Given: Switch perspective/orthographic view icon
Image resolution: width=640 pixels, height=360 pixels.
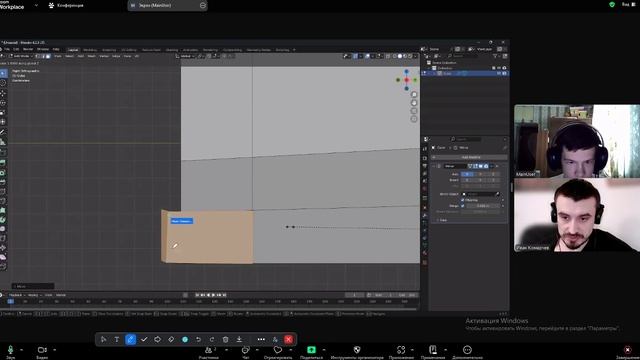Looking at the screenshot, I should point(414,119).
